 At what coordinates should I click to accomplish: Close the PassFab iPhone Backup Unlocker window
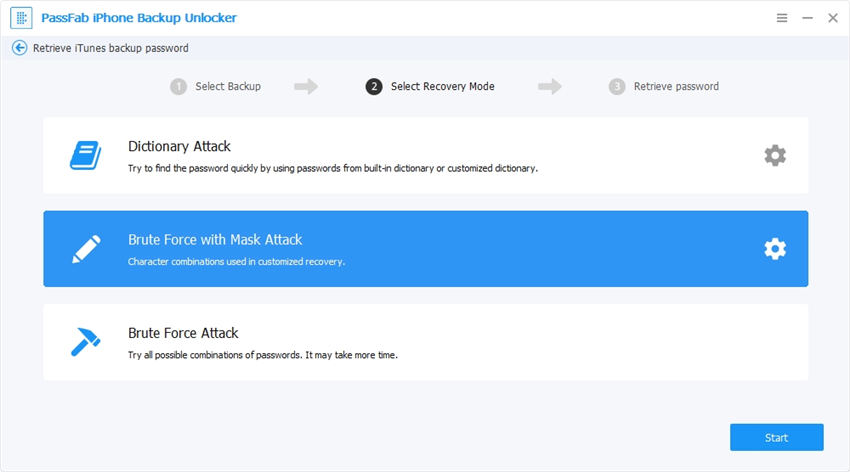(832, 19)
